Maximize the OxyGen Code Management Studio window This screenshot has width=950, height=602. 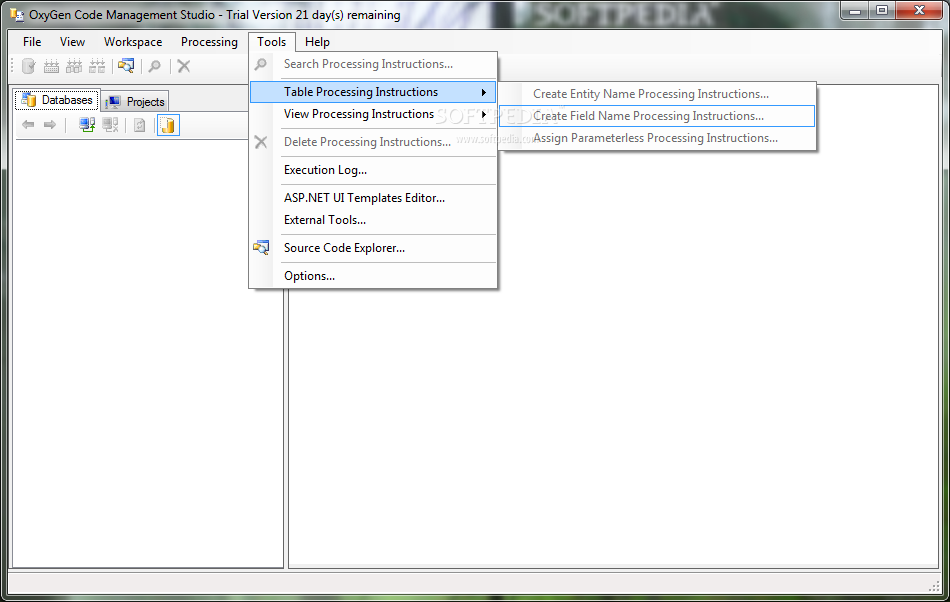(x=882, y=10)
